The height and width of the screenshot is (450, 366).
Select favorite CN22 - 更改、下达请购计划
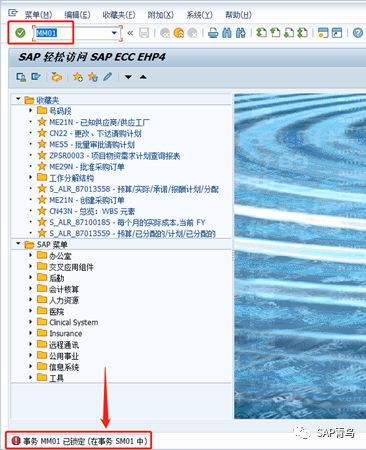pos(95,133)
